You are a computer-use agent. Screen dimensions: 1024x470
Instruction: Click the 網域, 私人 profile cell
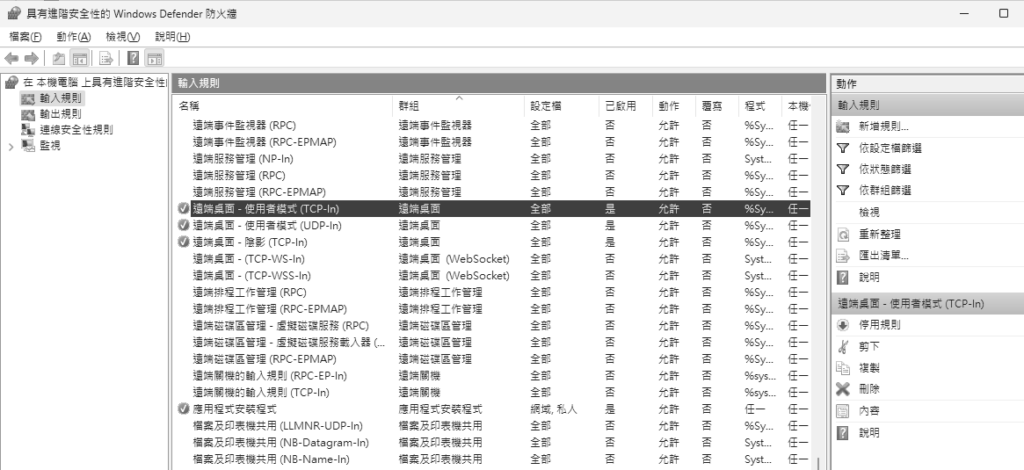click(x=554, y=409)
